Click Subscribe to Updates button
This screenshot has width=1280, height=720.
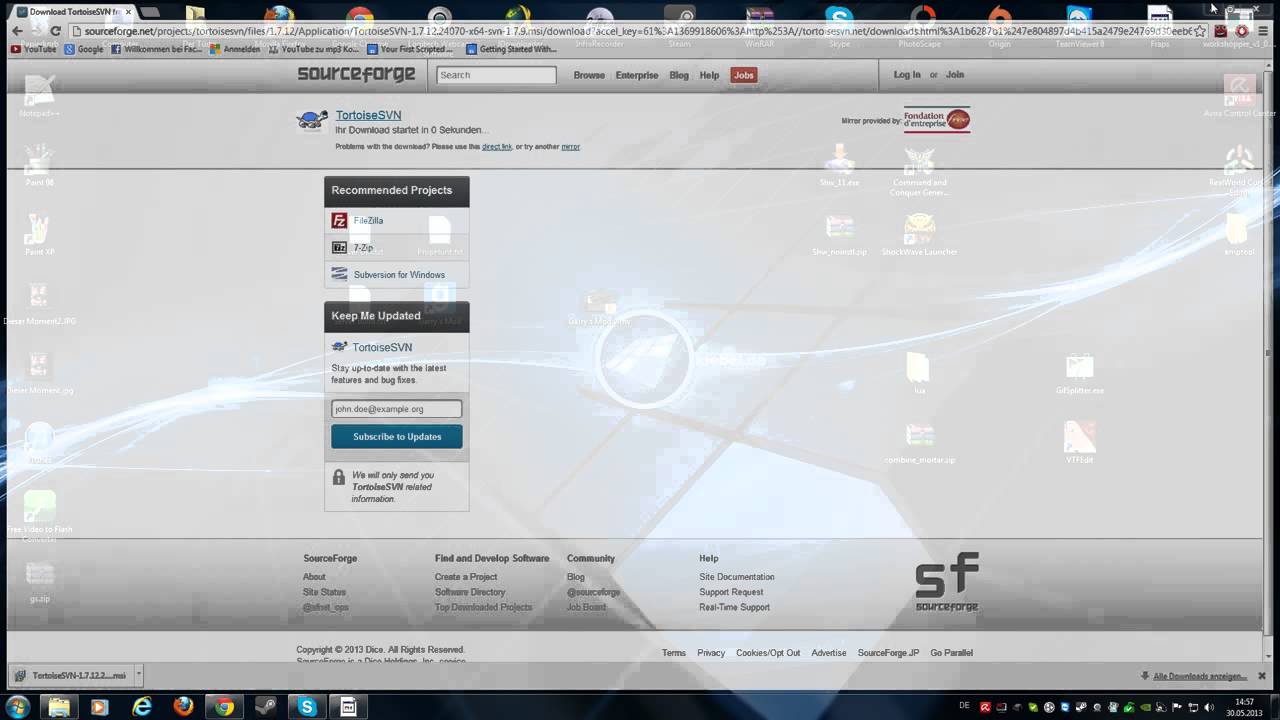point(397,436)
